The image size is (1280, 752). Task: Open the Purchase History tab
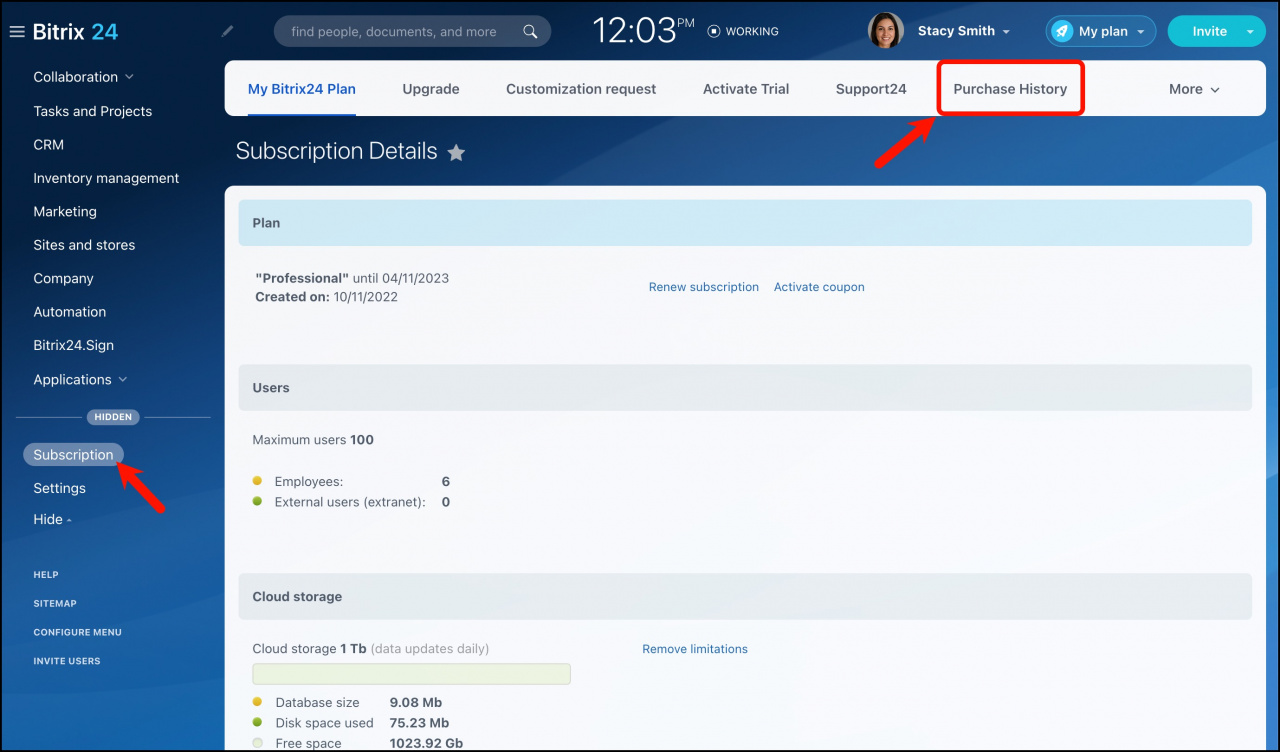click(x=1010, y=89)
